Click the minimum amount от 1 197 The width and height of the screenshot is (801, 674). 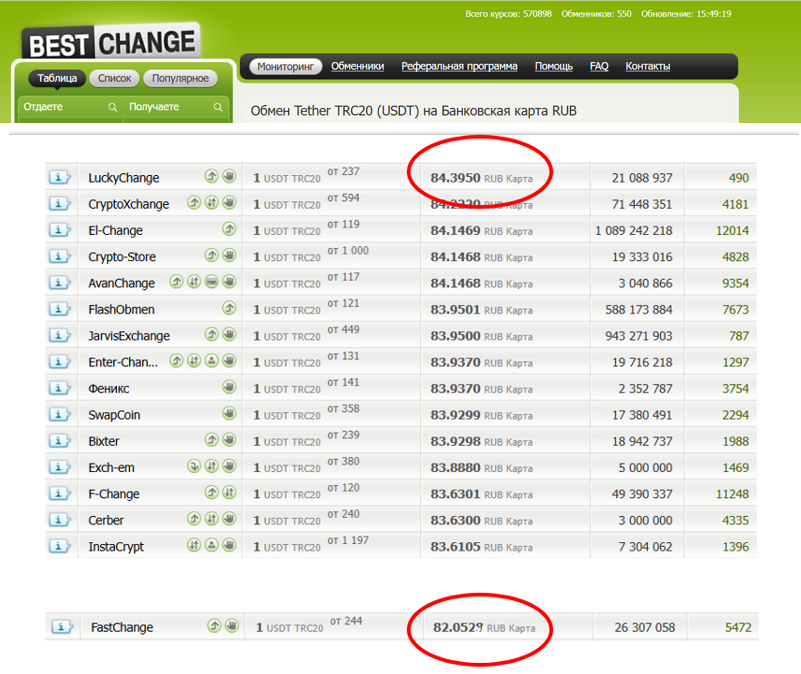(x=348, y=540)
